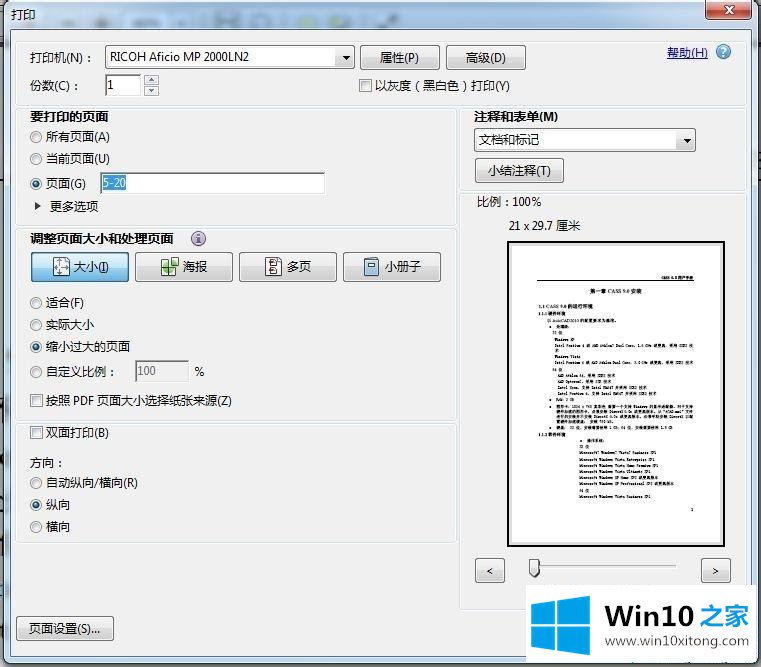Select the 海报 (Poster) button
761x667 pixels.
[184, 267]
